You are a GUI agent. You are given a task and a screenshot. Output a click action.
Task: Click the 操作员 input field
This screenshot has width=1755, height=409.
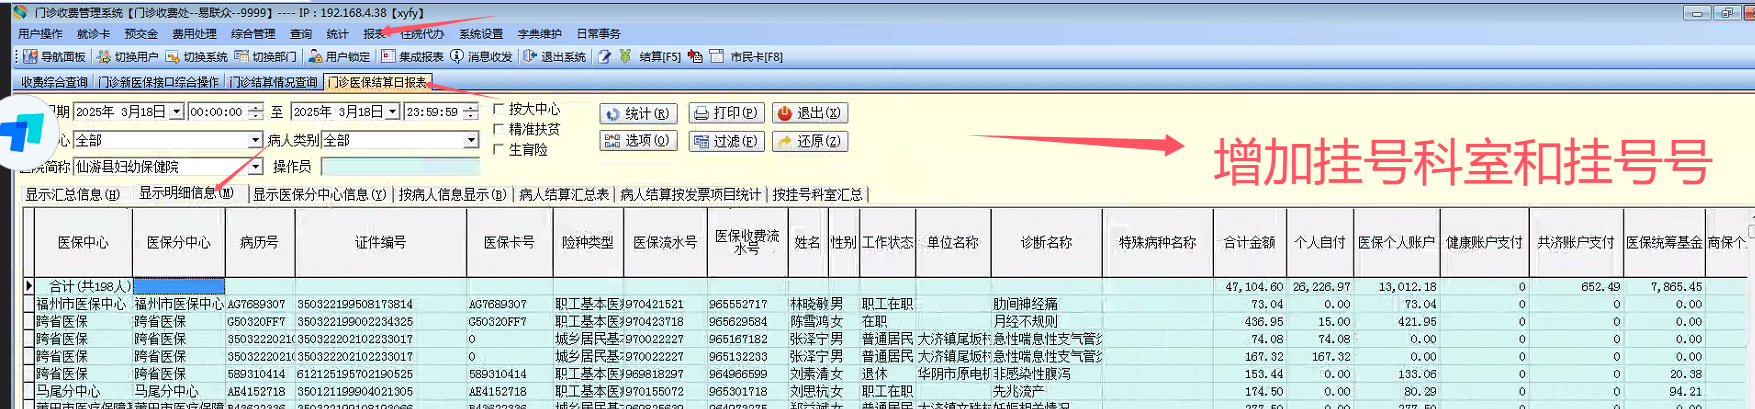tap(400, 167)
